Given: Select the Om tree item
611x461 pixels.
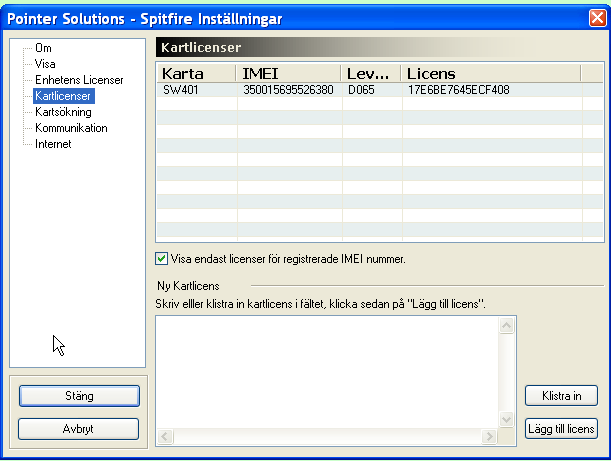Looking at the screenshot, I should pyautogui.click(x=43, y=48).
